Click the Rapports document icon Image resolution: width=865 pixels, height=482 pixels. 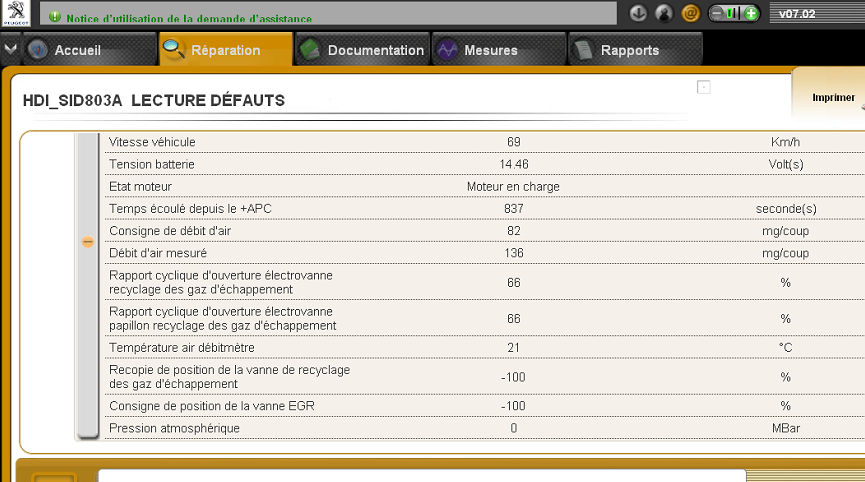coord(583,50)
